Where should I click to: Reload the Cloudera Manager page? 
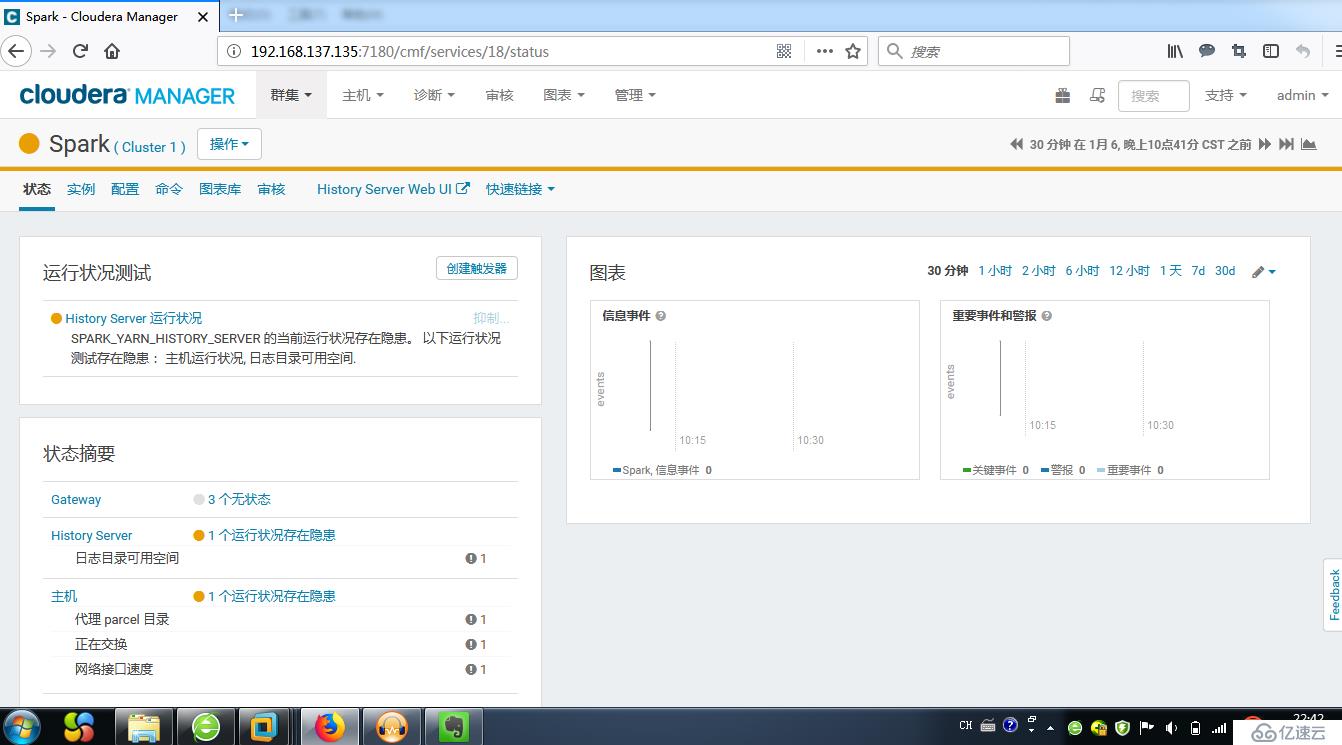click(x=81, y=51)
